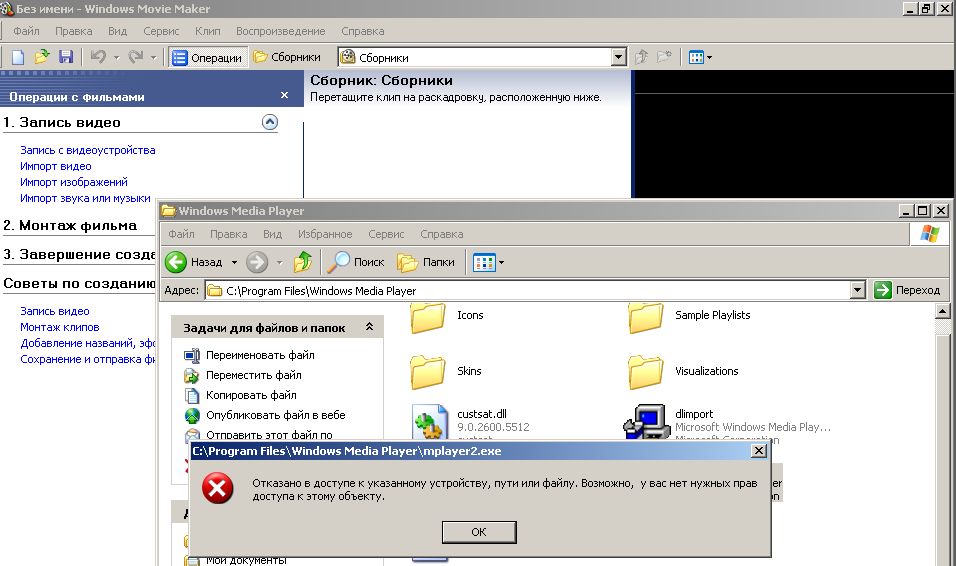The width and height of the screenshot is (956, 566).
Task: Collapse the Запись видео section
Action: 269,122
